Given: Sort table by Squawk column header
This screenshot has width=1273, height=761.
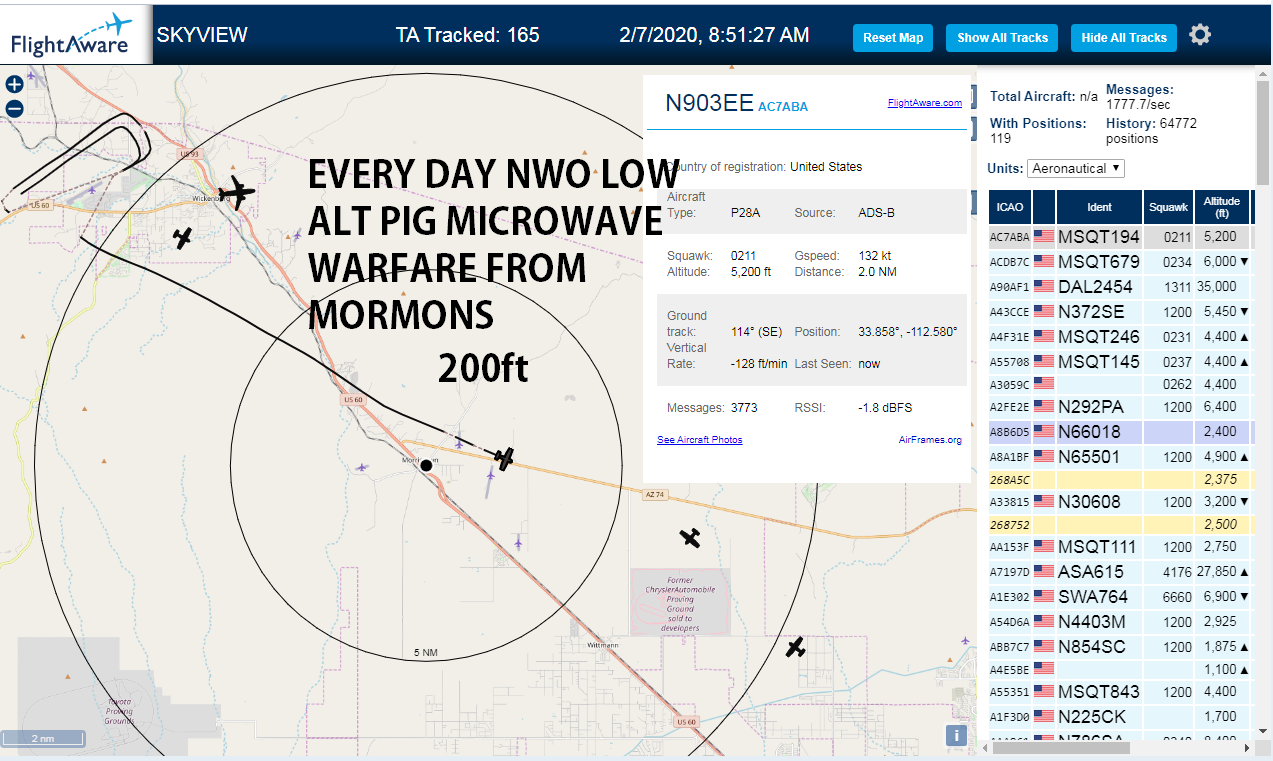Looking at the screenshot, I should (1168, 207).
